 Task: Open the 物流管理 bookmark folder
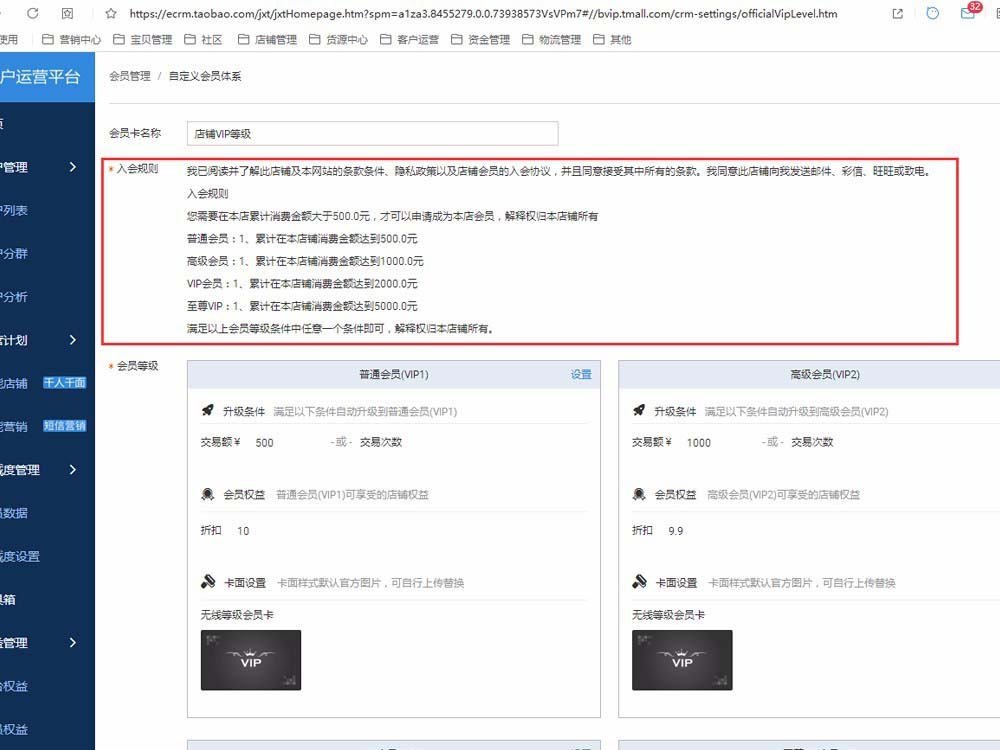coord(551,40)
